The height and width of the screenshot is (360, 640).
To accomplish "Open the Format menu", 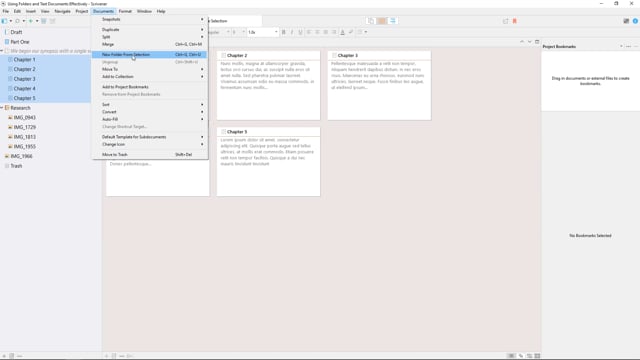I will (x=125, y=11).
